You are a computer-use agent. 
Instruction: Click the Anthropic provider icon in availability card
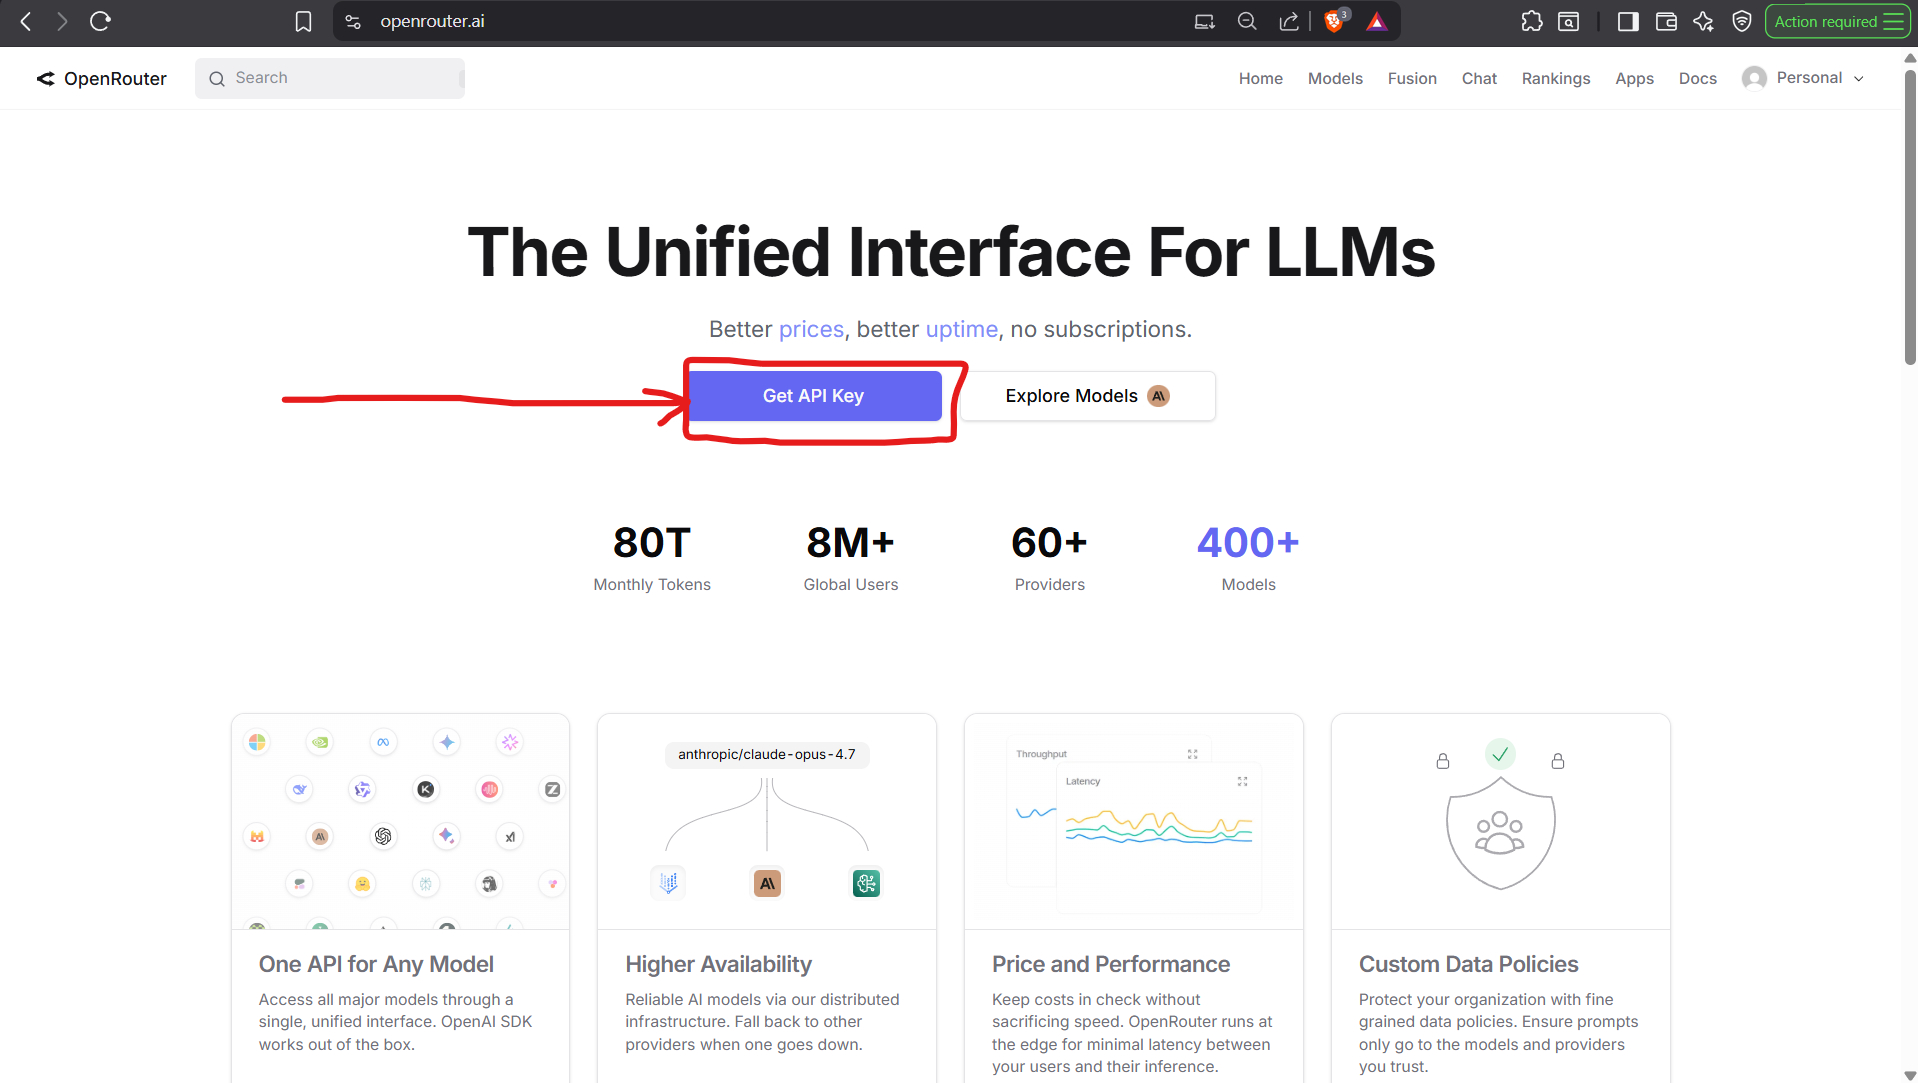pyautogui.click(x=767, y=883)
